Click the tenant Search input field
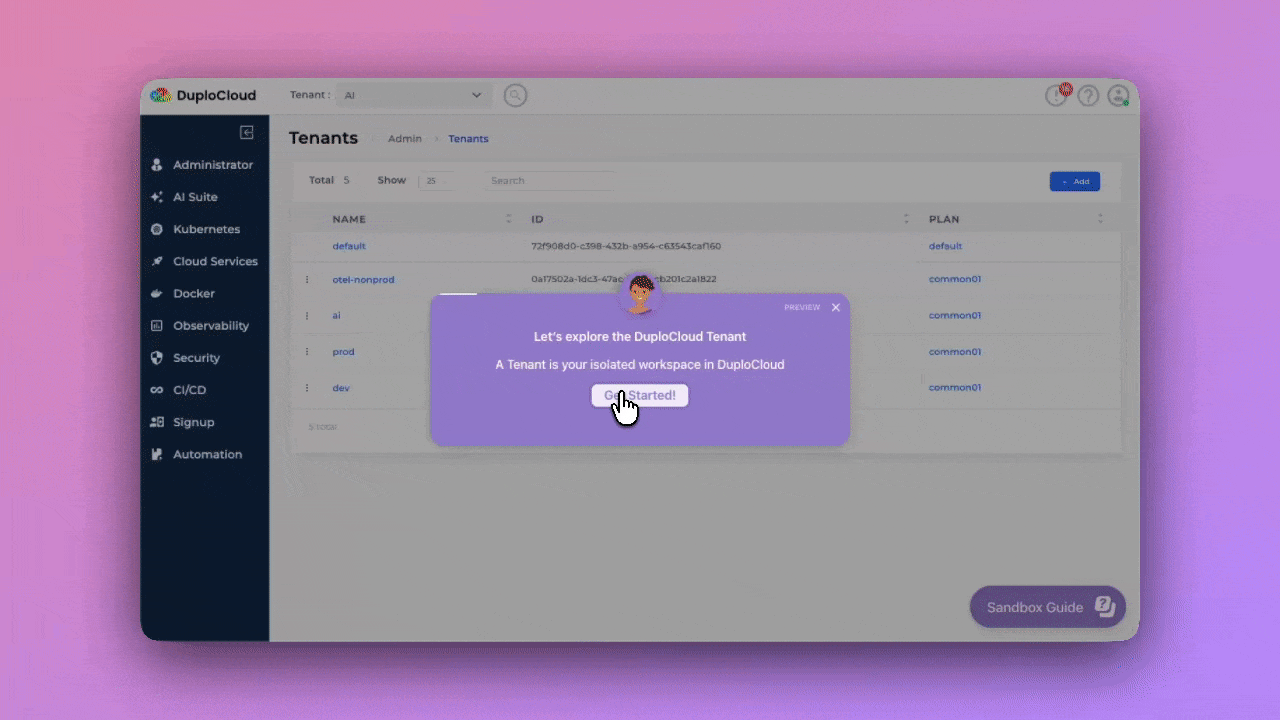 click(548, 181)
